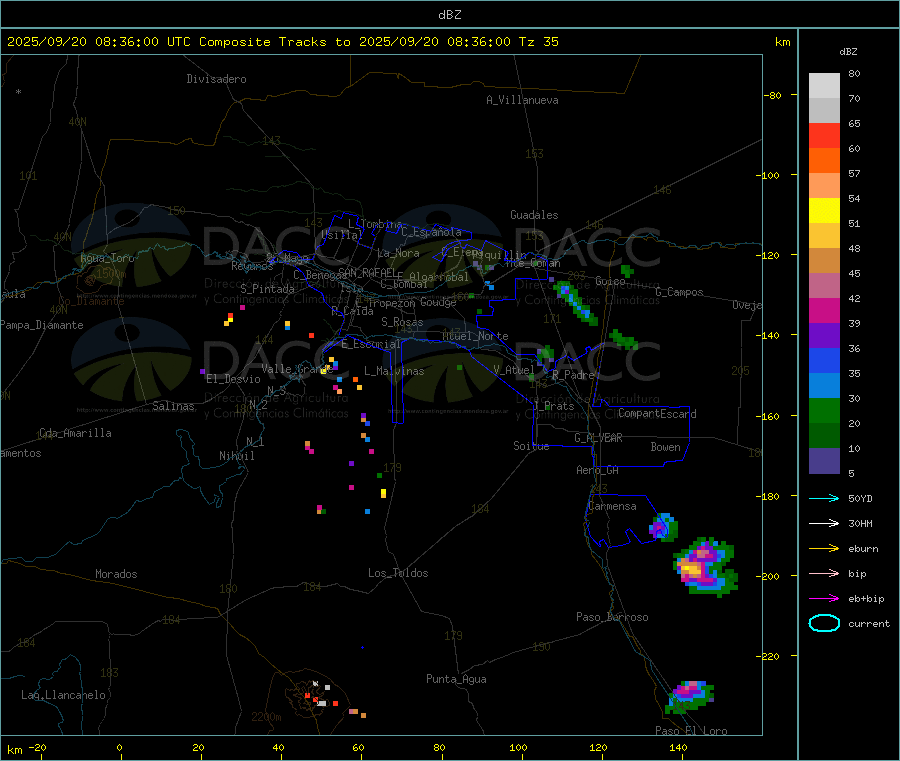Click the 'Valle_Grande' map label

(297, 368)
